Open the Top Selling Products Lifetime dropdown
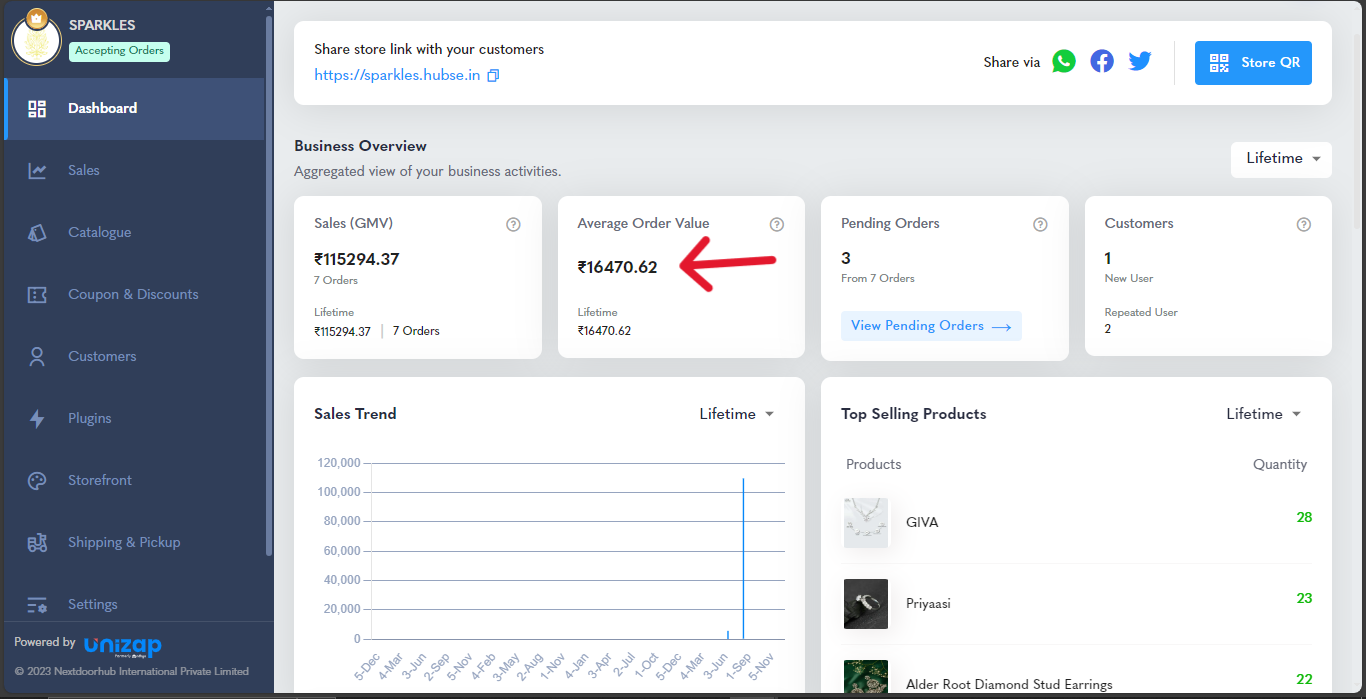Image resolution: width=1366 pixels, height=699 pixels. (1264, 414)
